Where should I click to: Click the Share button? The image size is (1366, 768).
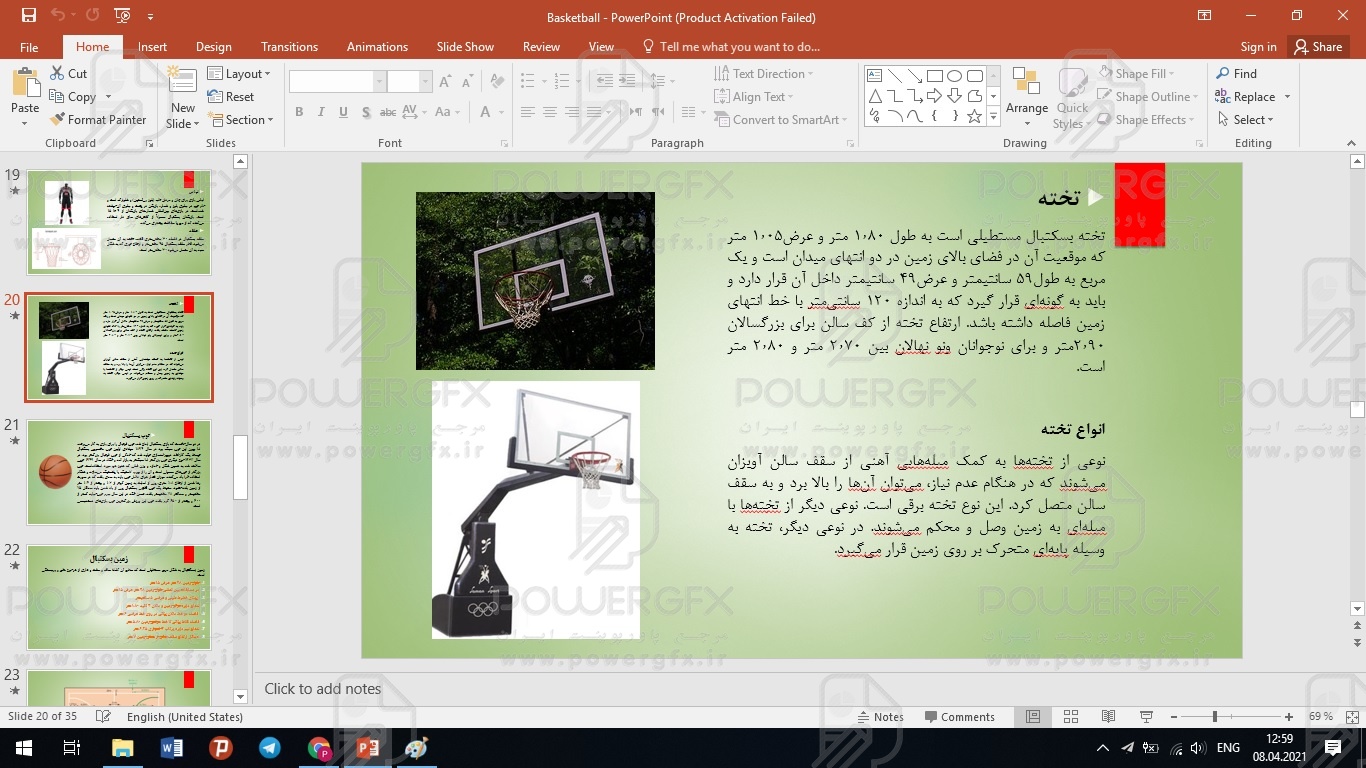1317,47
